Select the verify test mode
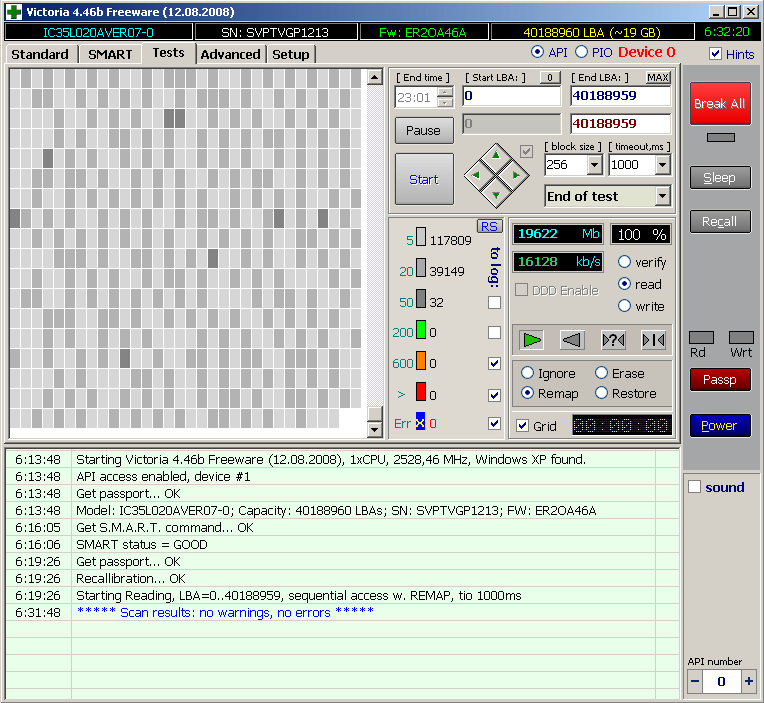This screenshot has height=703, width=764. 624,262
